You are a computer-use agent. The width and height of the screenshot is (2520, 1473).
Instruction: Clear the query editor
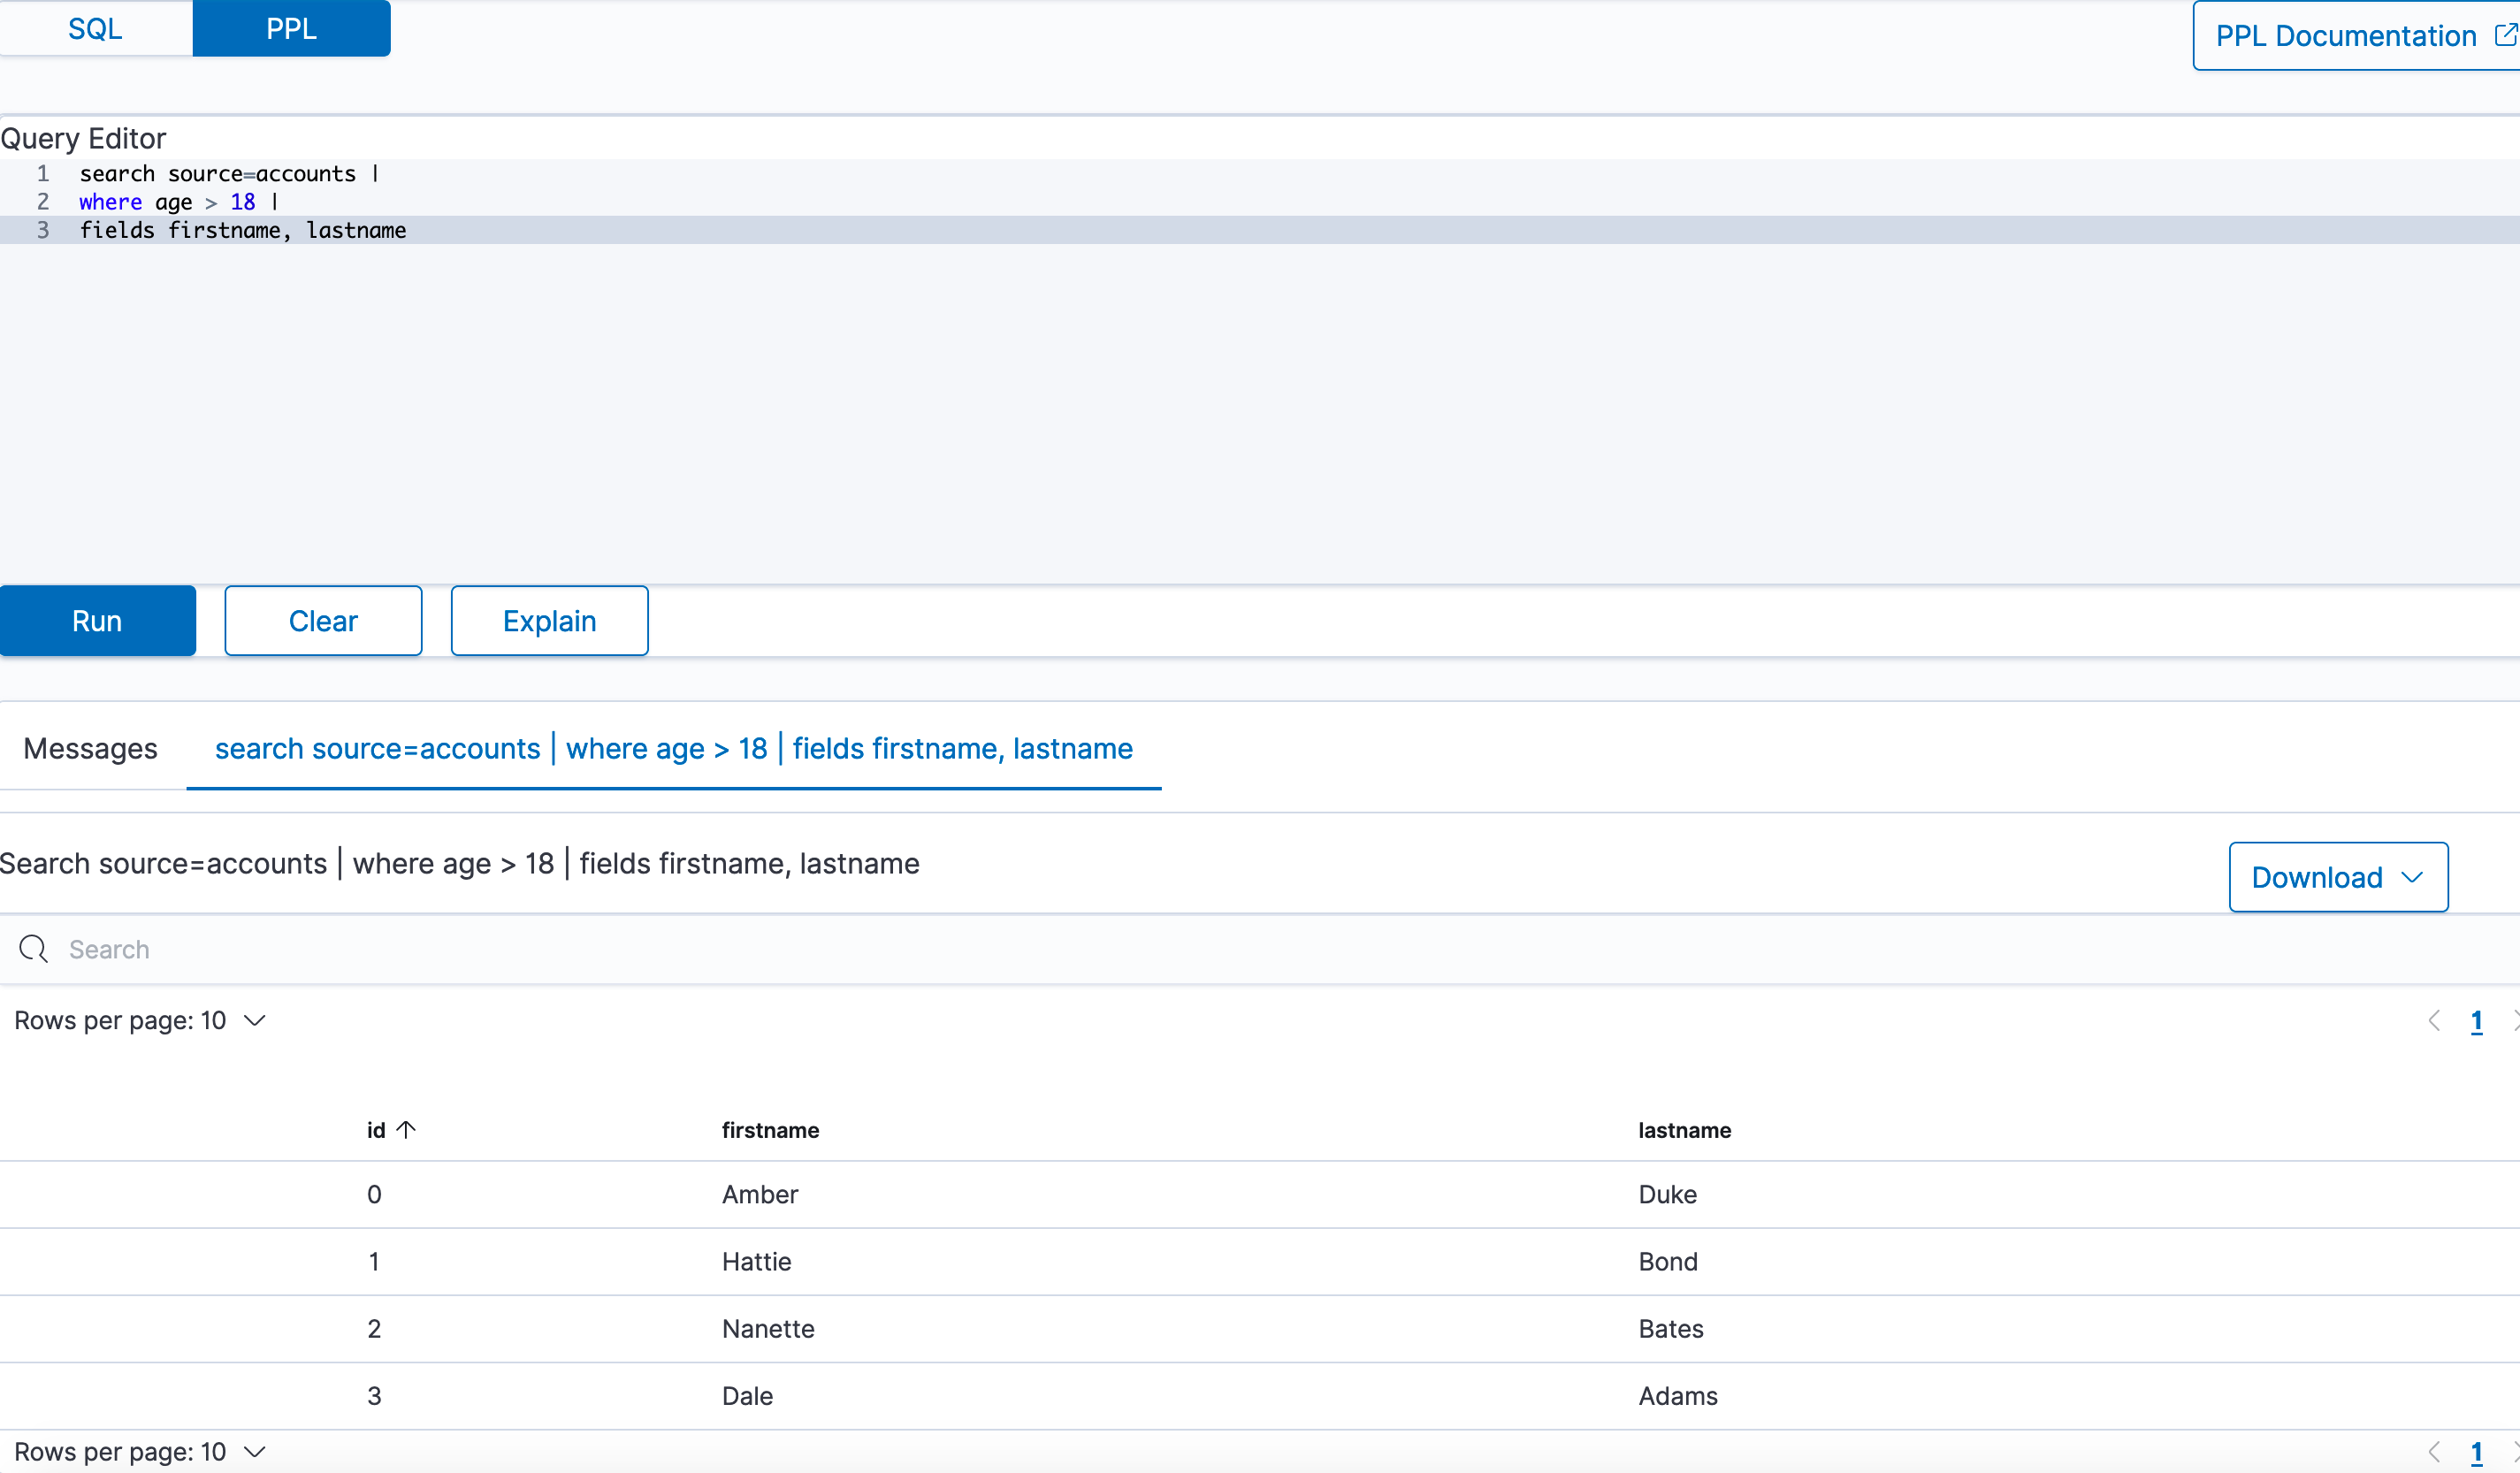point(323,620)
